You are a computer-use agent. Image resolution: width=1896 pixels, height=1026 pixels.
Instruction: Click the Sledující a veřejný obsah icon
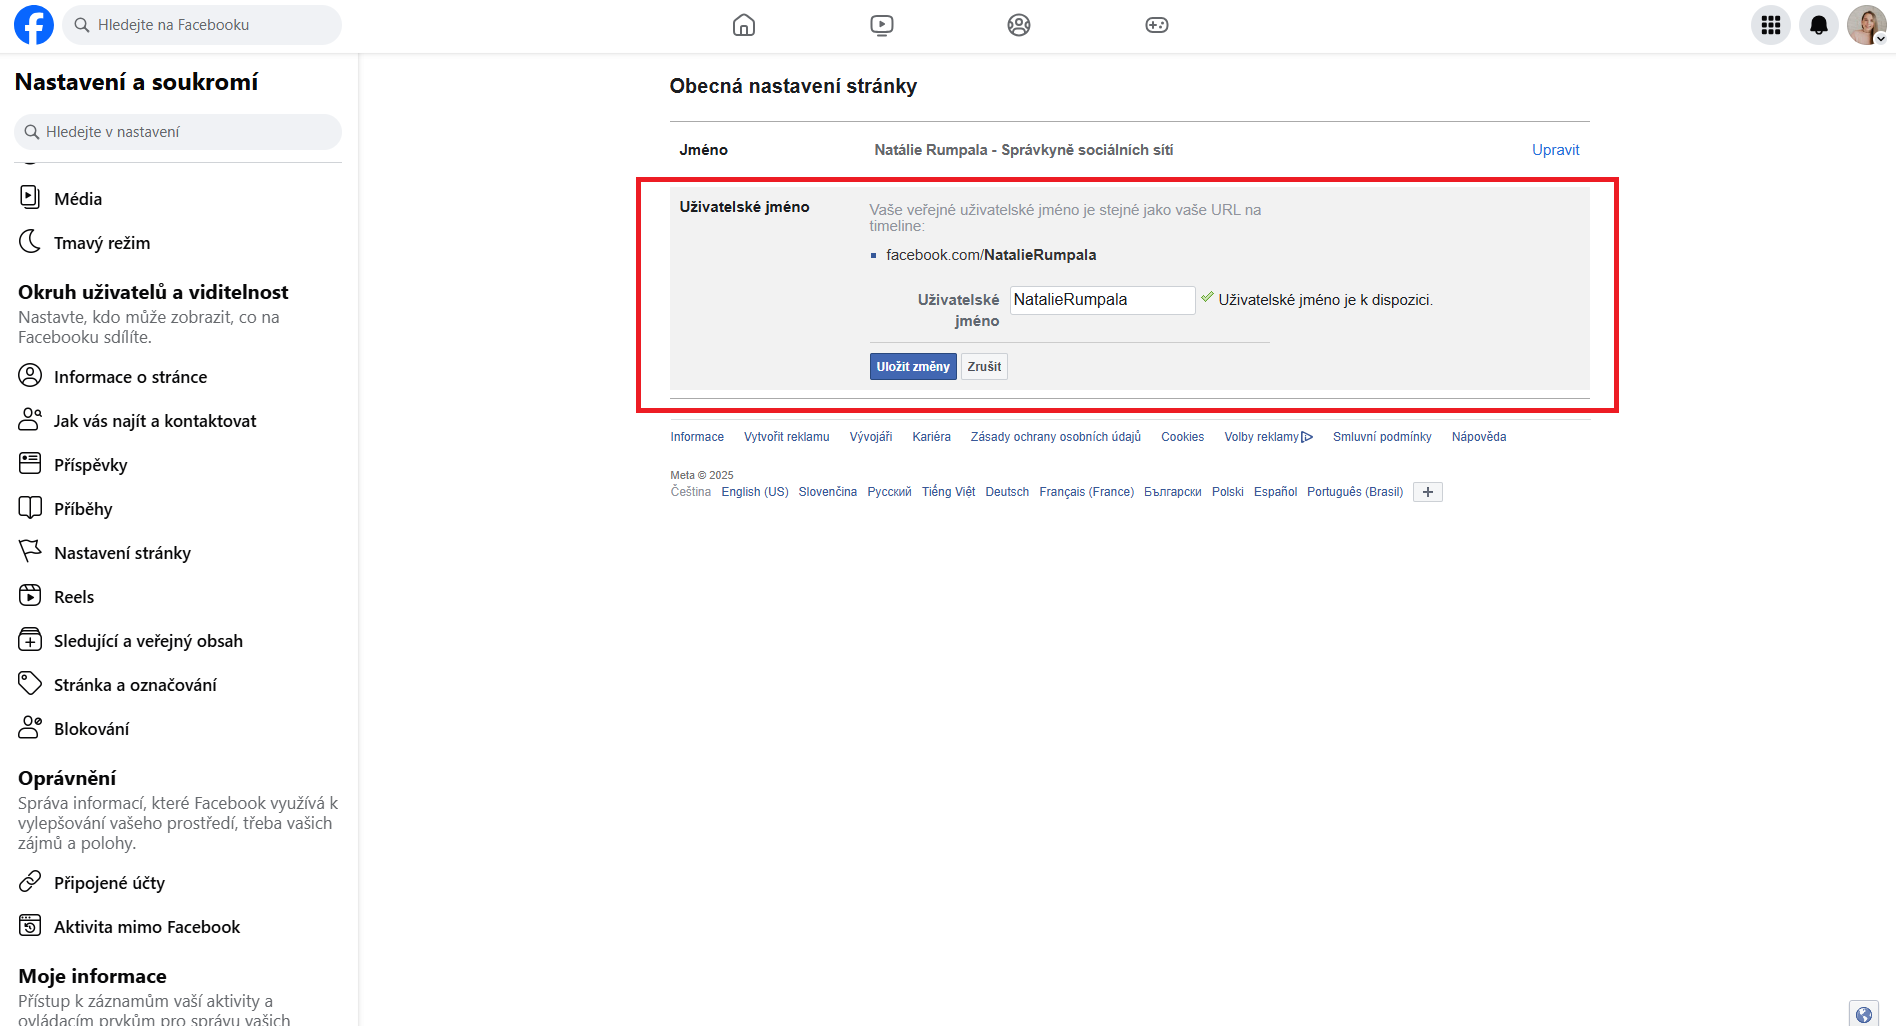pos(30,639)
